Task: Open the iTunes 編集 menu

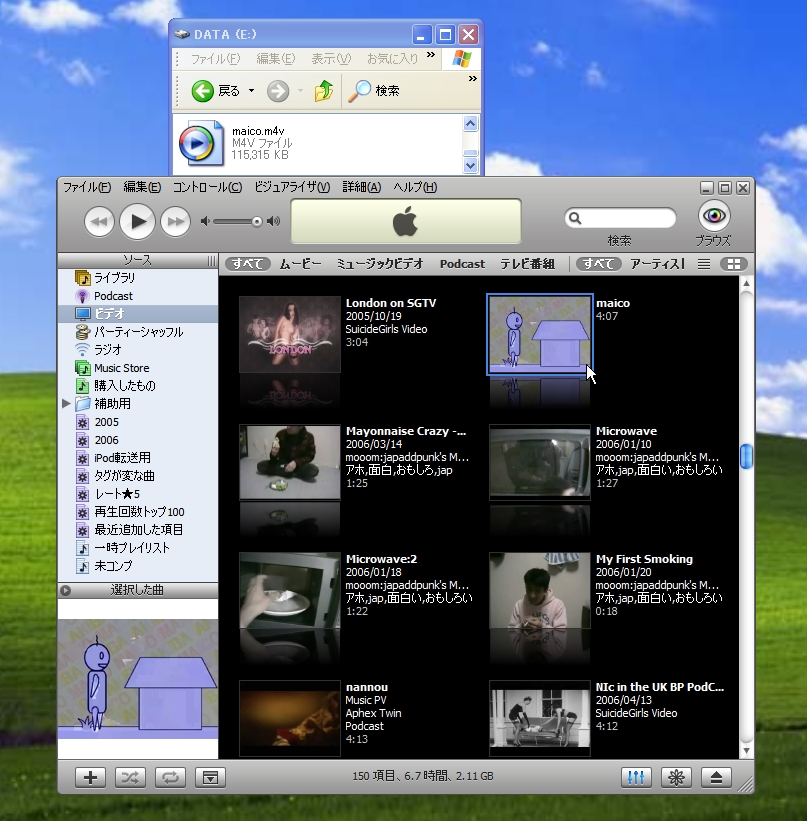Action: (142, 187)
